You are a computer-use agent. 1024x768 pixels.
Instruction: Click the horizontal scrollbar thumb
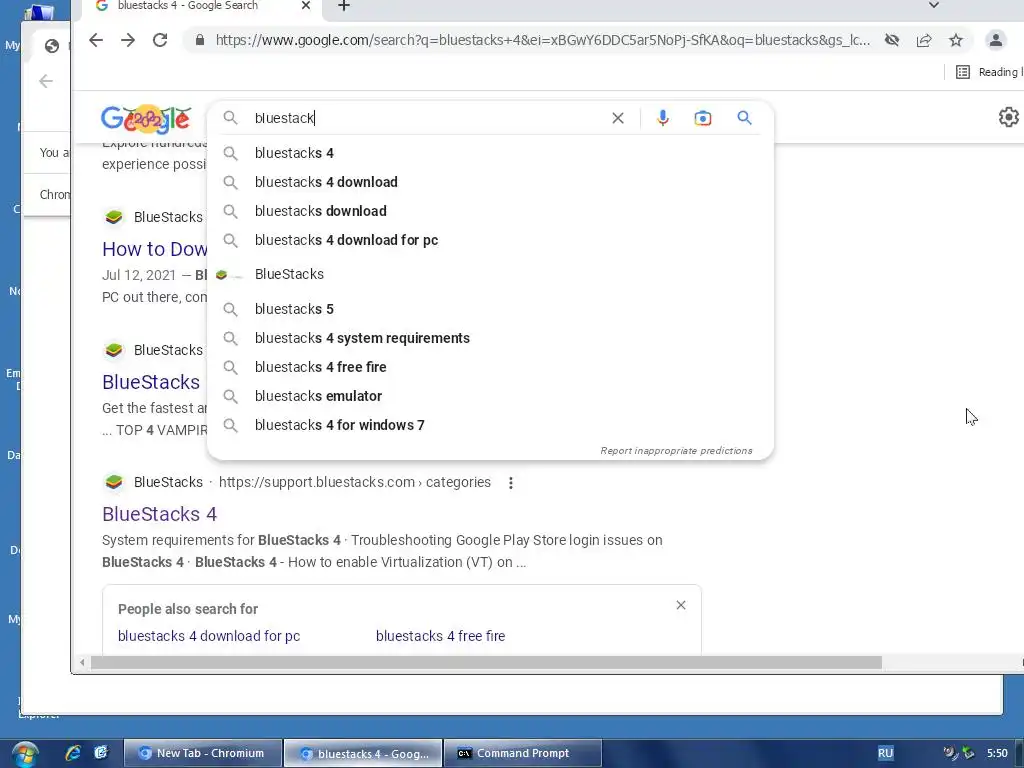point(486,663)
